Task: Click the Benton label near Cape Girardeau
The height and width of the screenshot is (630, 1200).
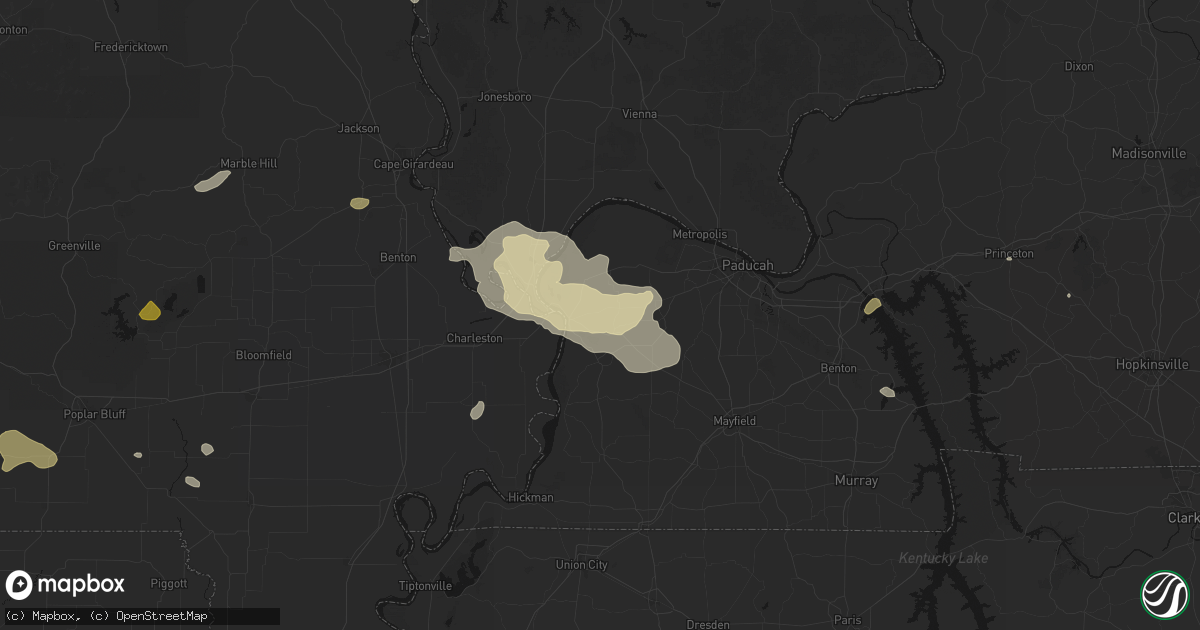Action: (398, 257)
